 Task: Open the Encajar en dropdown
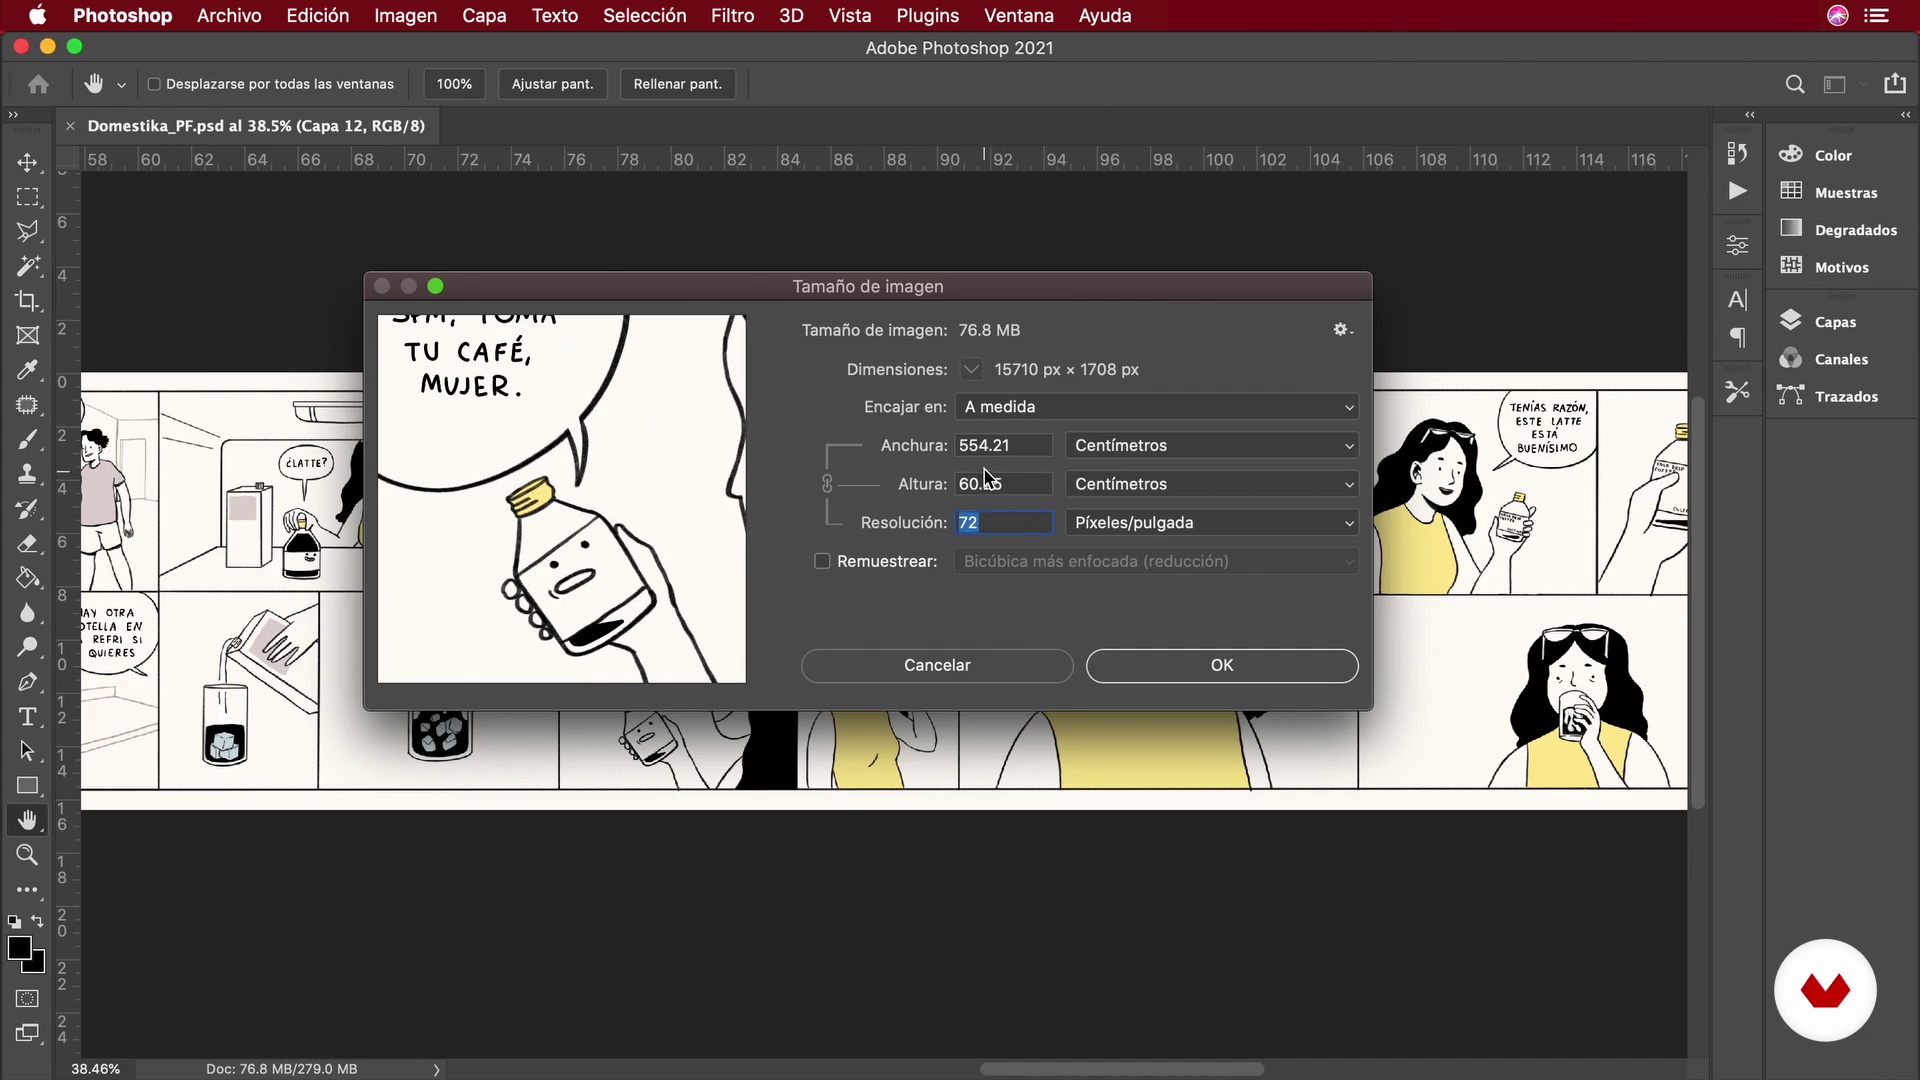coord(1156,407)
